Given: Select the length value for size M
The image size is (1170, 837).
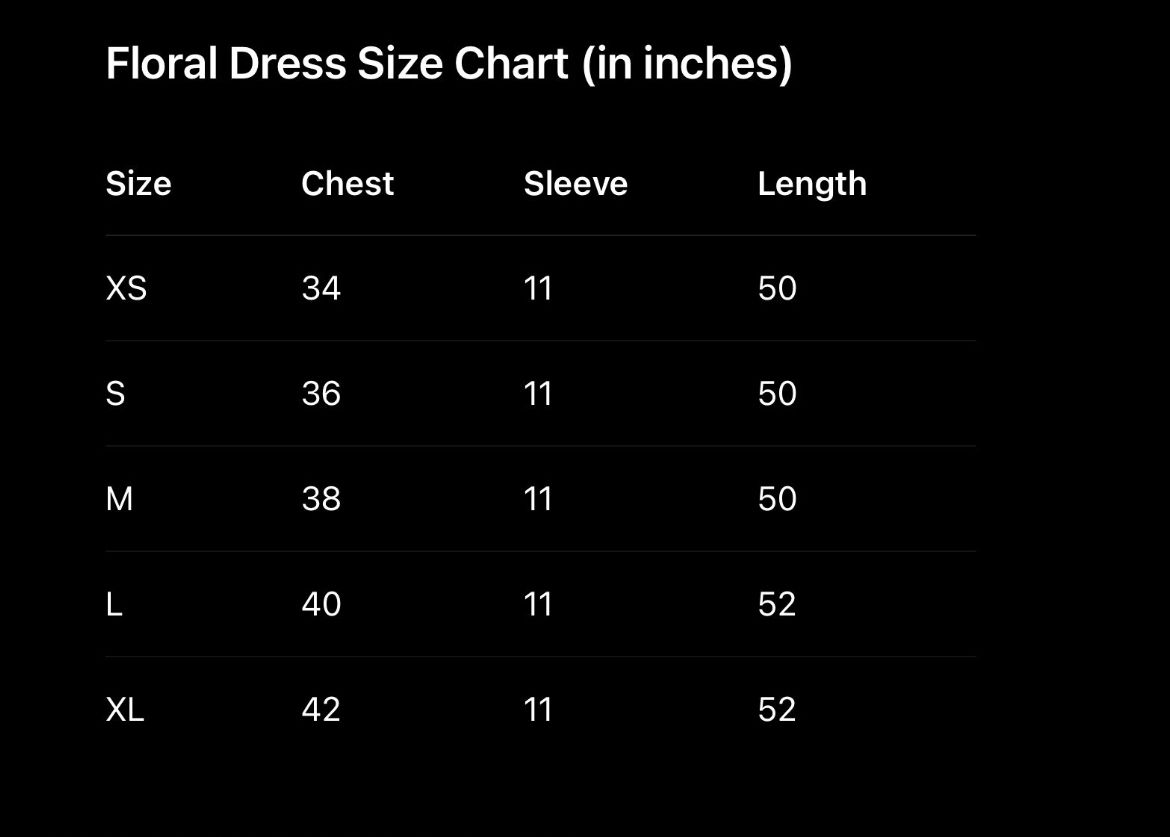Looking at the screenshot, I should pos(777,499).
